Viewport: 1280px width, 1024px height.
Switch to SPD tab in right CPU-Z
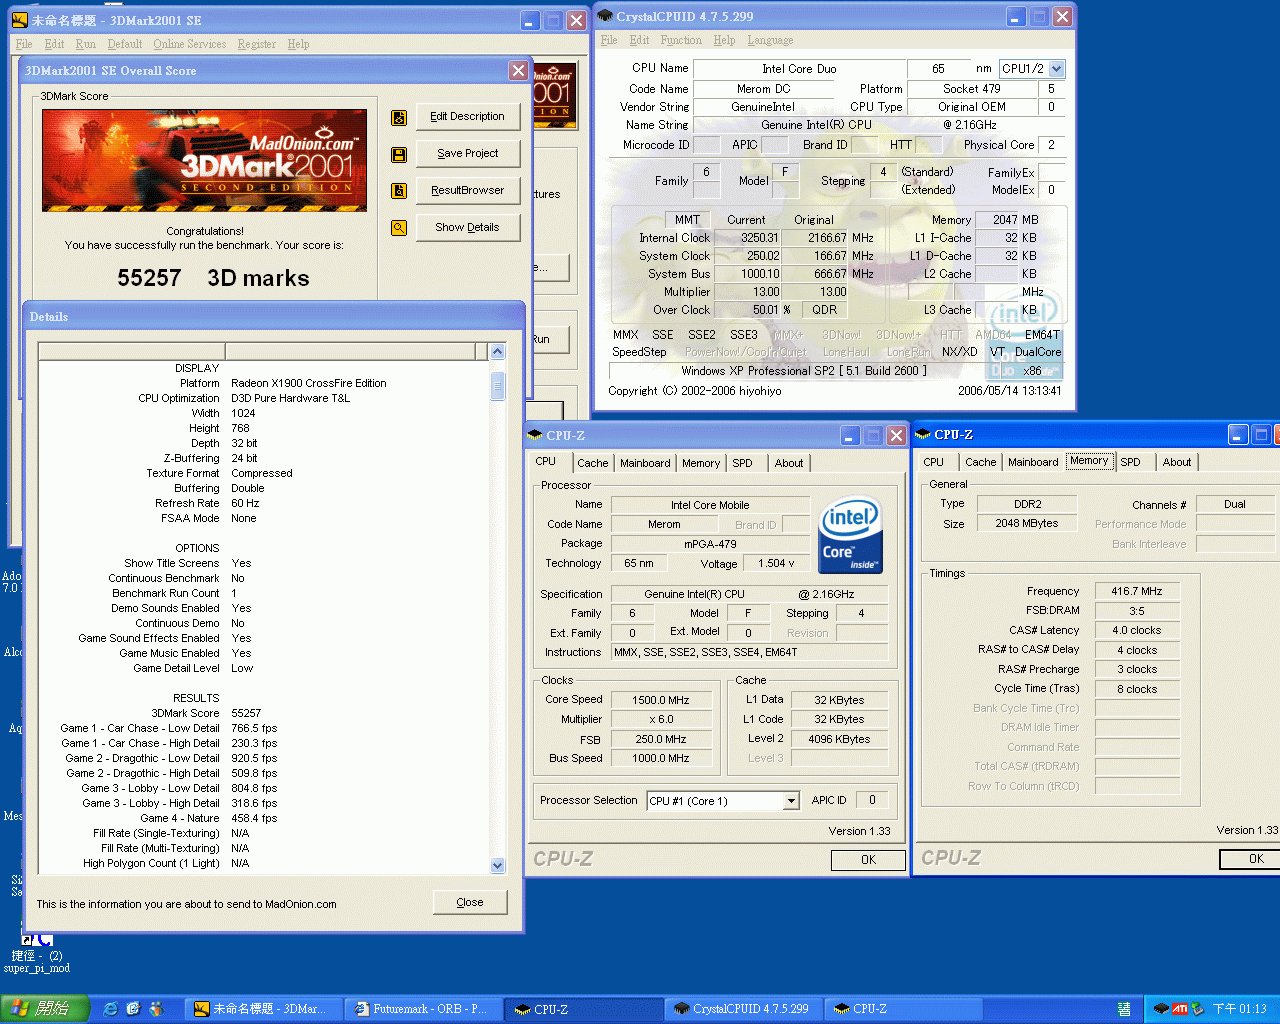pos(1130,462)
